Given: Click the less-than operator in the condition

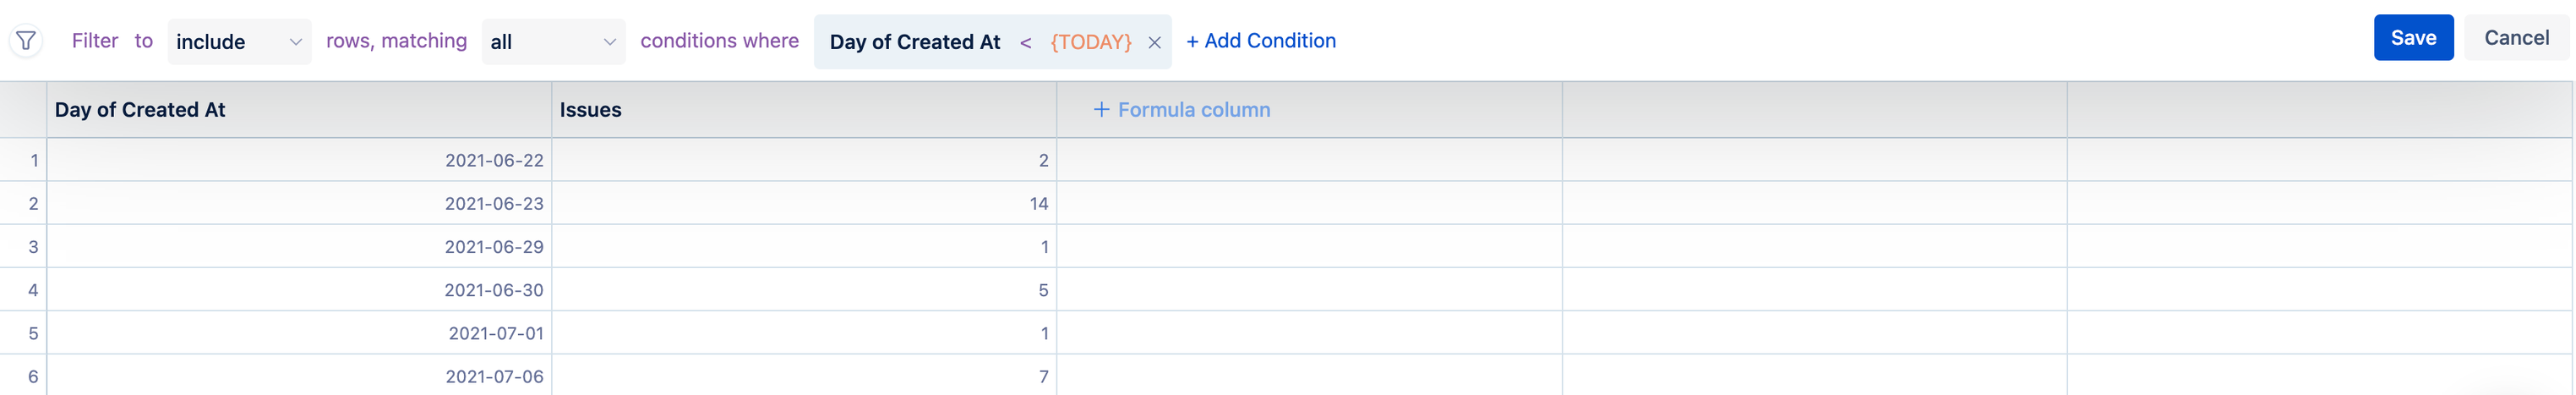Looking at the screenshot, I should point(1025,42).
